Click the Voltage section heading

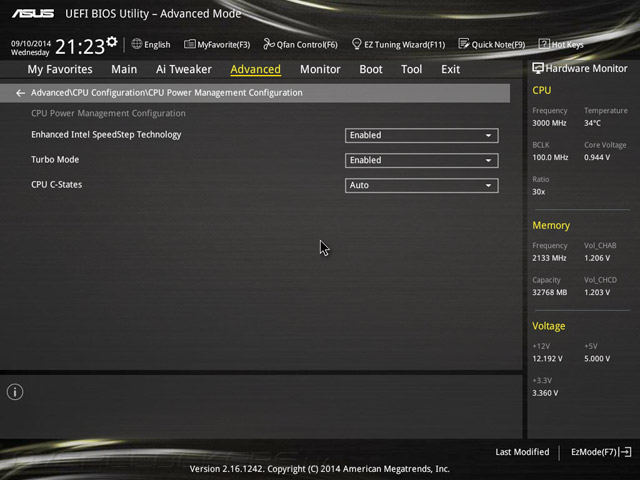(549, 326)
